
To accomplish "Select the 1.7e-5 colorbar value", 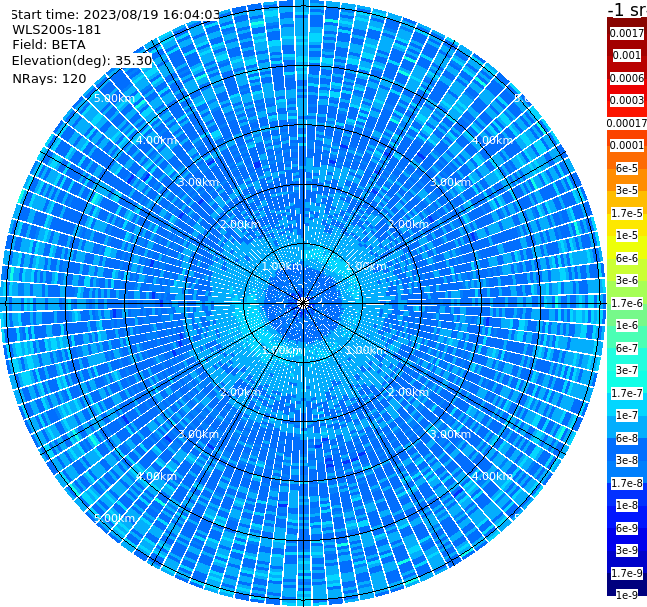I will [x=627, y=213].
